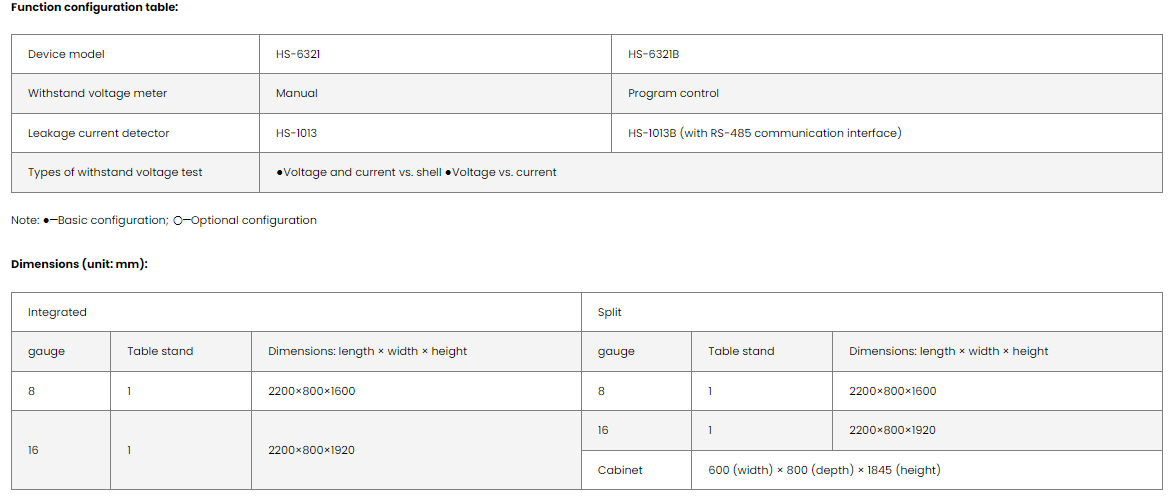Click the HS-1013 detector cell
1176x500 pixels.
coord(296,133)
